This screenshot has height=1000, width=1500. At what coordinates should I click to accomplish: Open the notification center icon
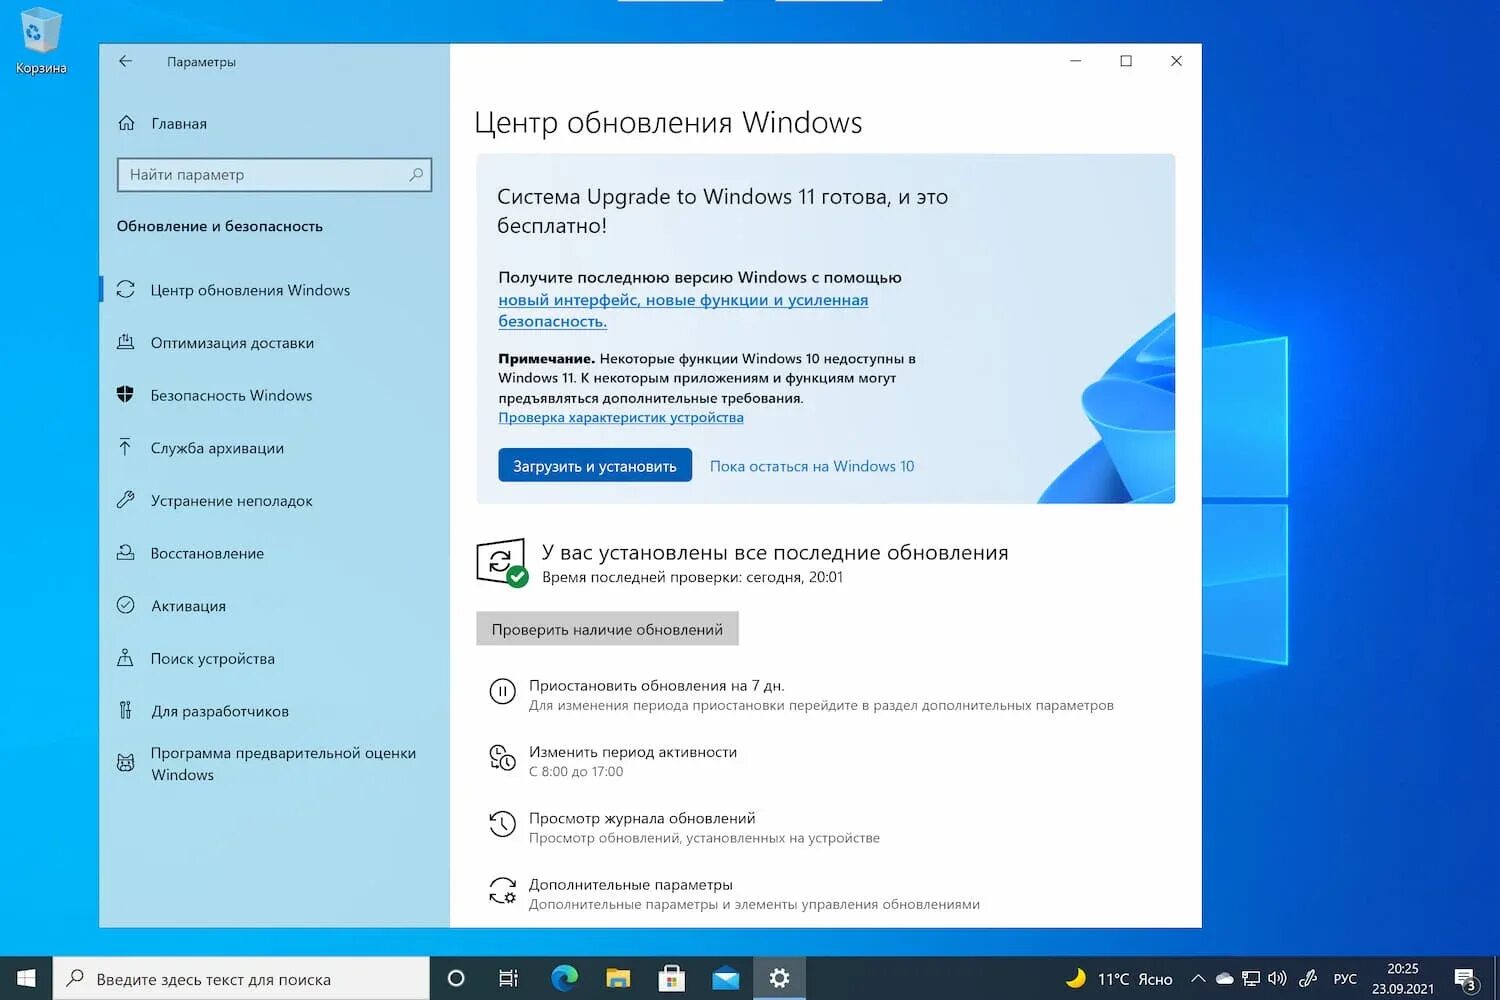pyautogui.click(x=1466, y=978)
